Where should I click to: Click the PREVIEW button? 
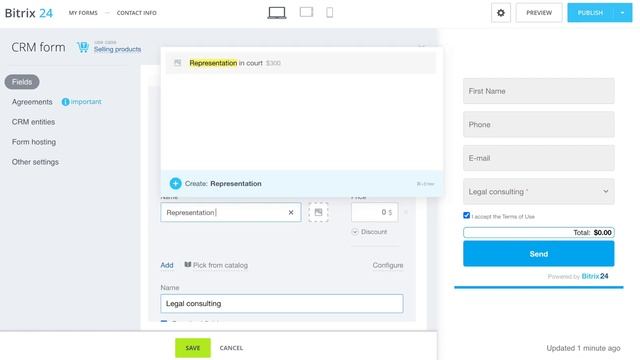[539, 13]
